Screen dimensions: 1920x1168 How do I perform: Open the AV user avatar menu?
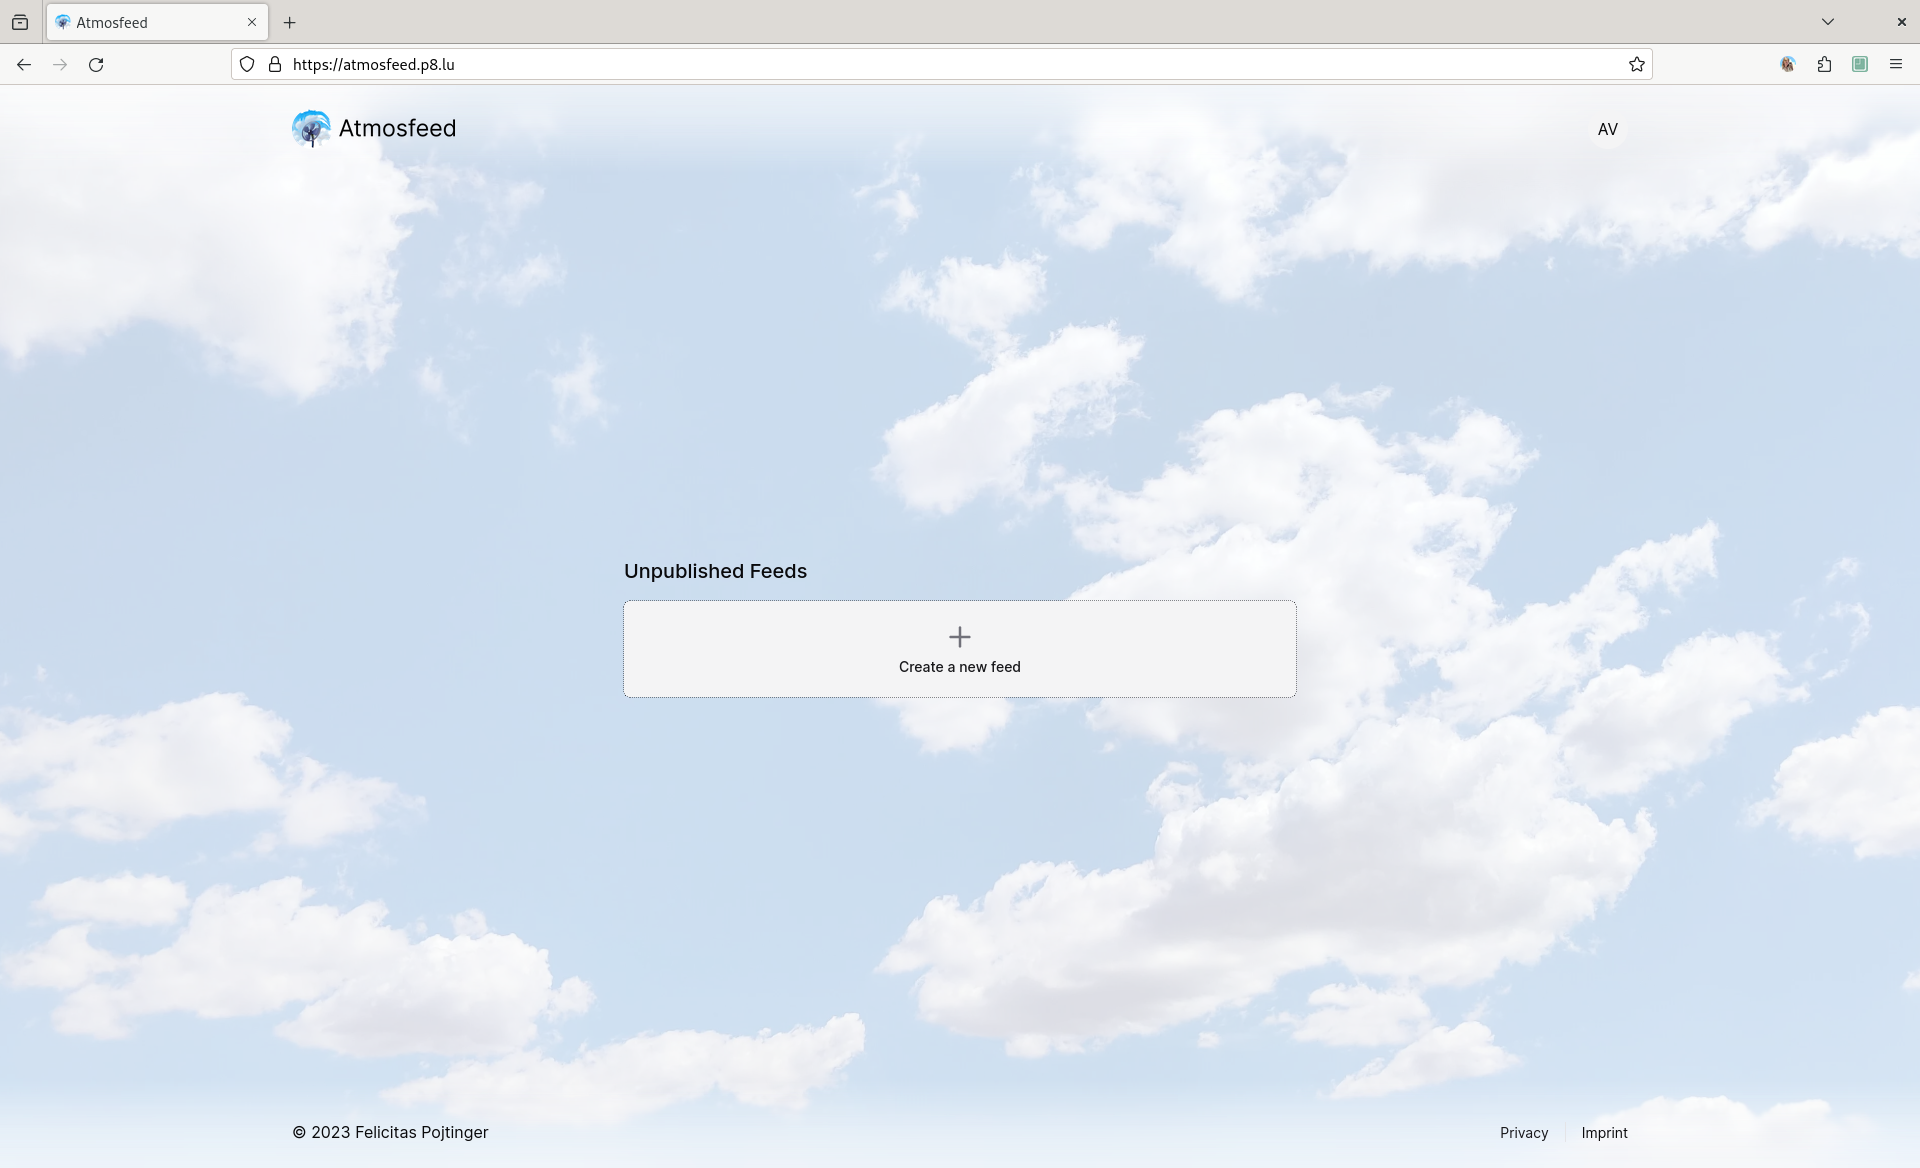click(x=1607, y=130)
